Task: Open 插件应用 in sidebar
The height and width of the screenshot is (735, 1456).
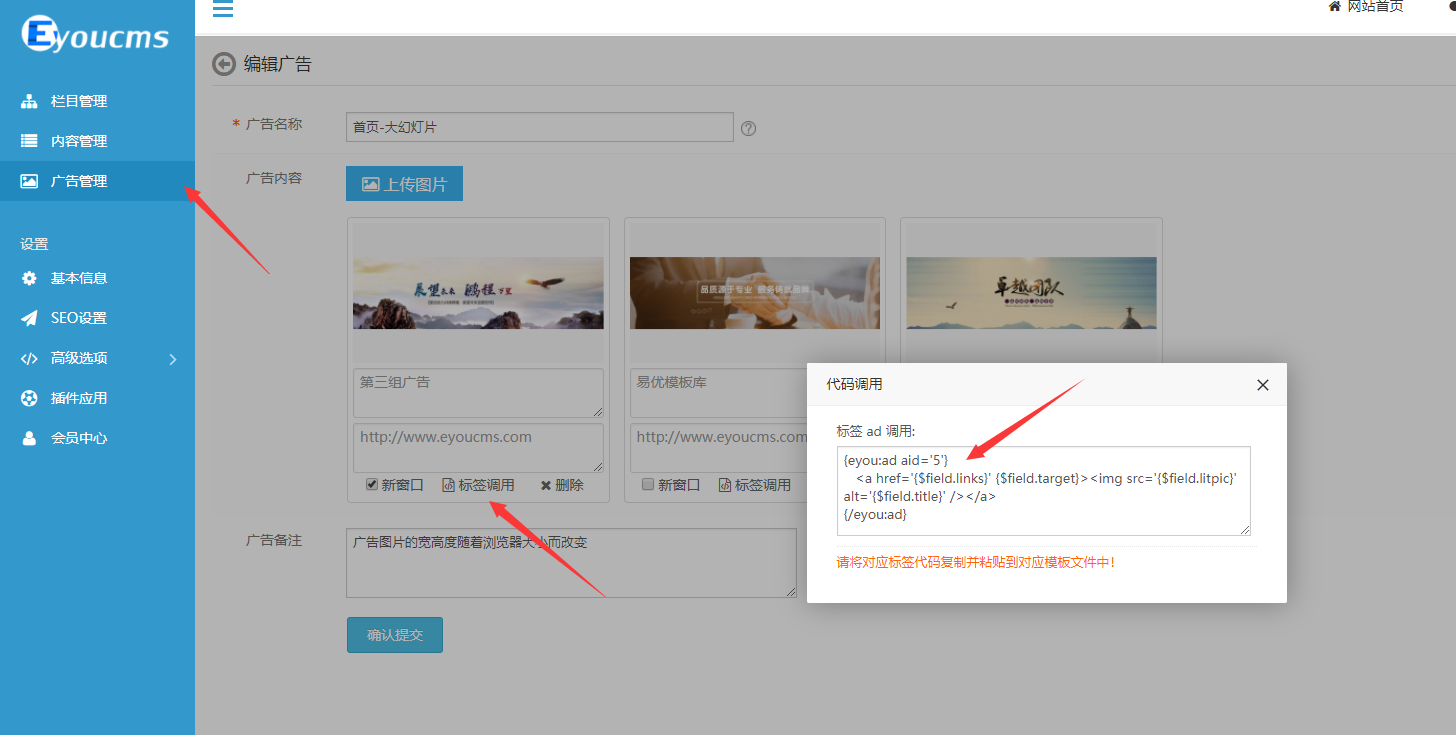Action: (78, 398)
